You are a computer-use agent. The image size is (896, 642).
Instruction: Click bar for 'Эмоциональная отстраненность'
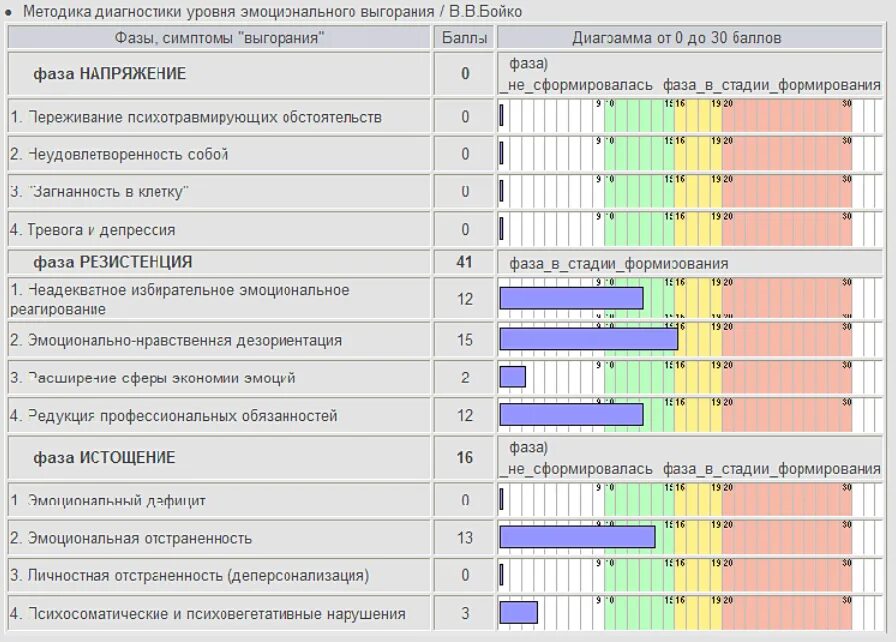point(577,537)
